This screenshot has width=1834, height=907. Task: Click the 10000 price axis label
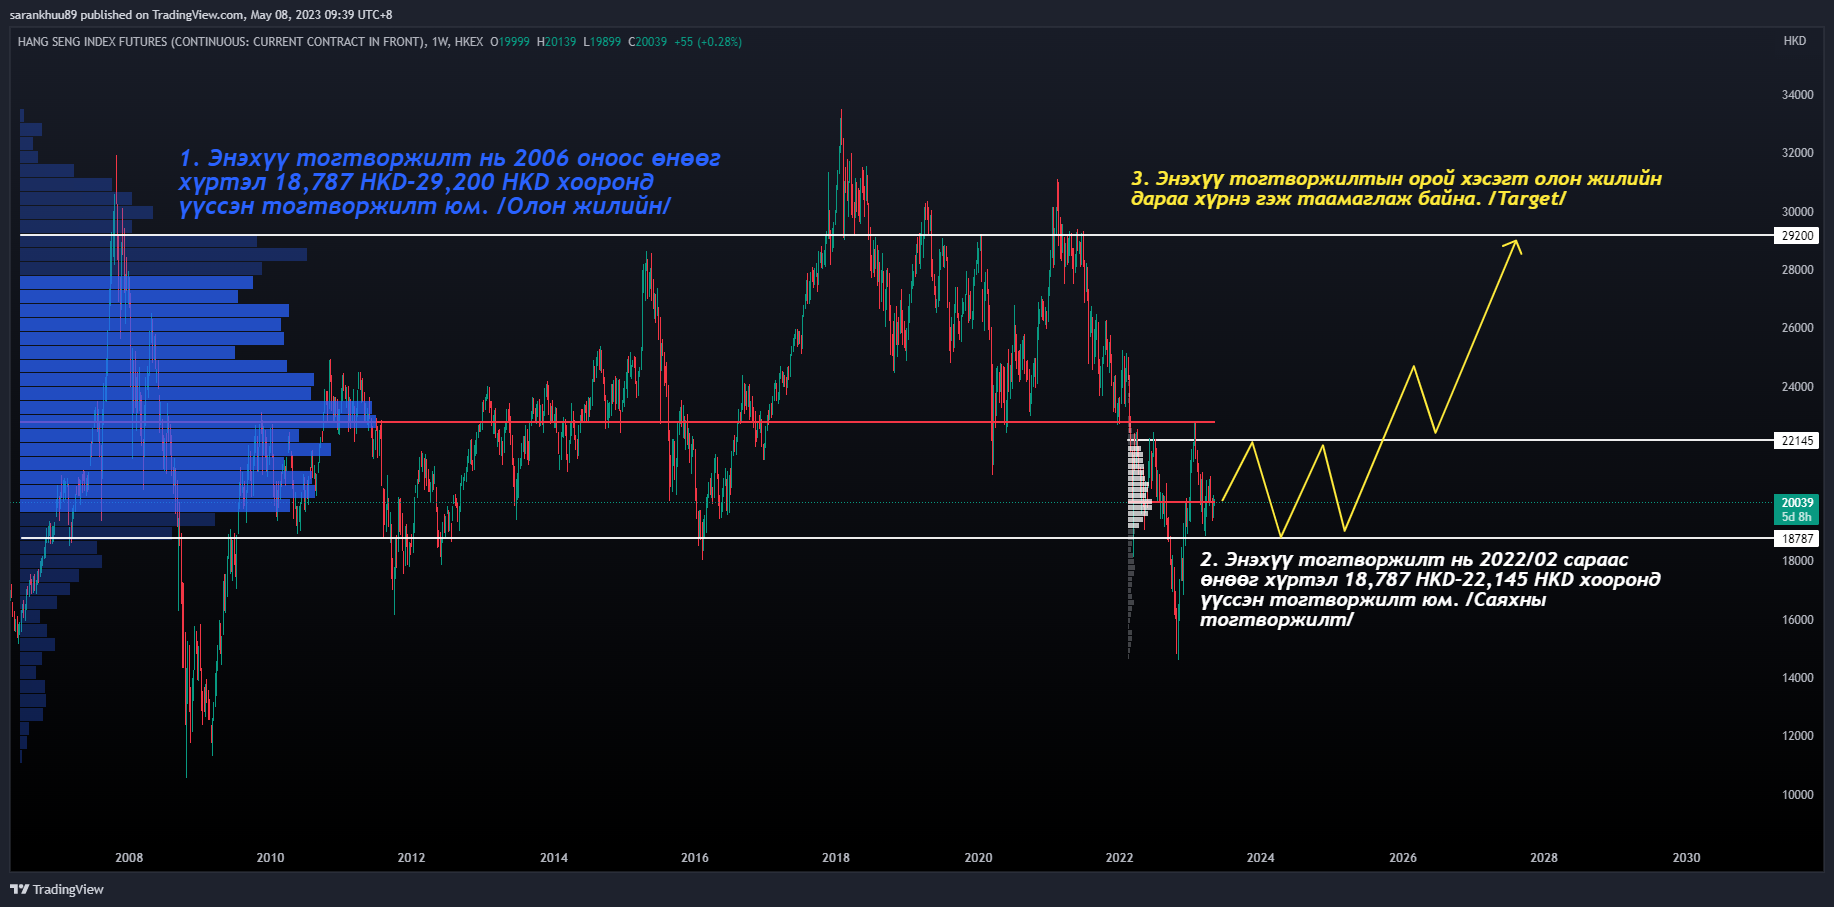click(1796, 795)
